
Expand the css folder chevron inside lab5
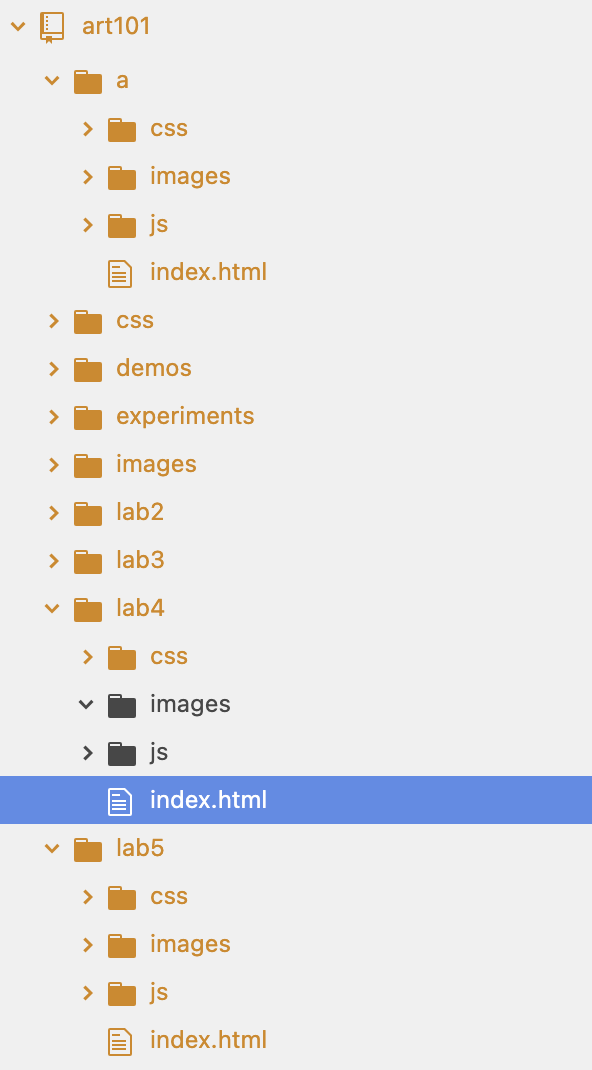(88, 896)
